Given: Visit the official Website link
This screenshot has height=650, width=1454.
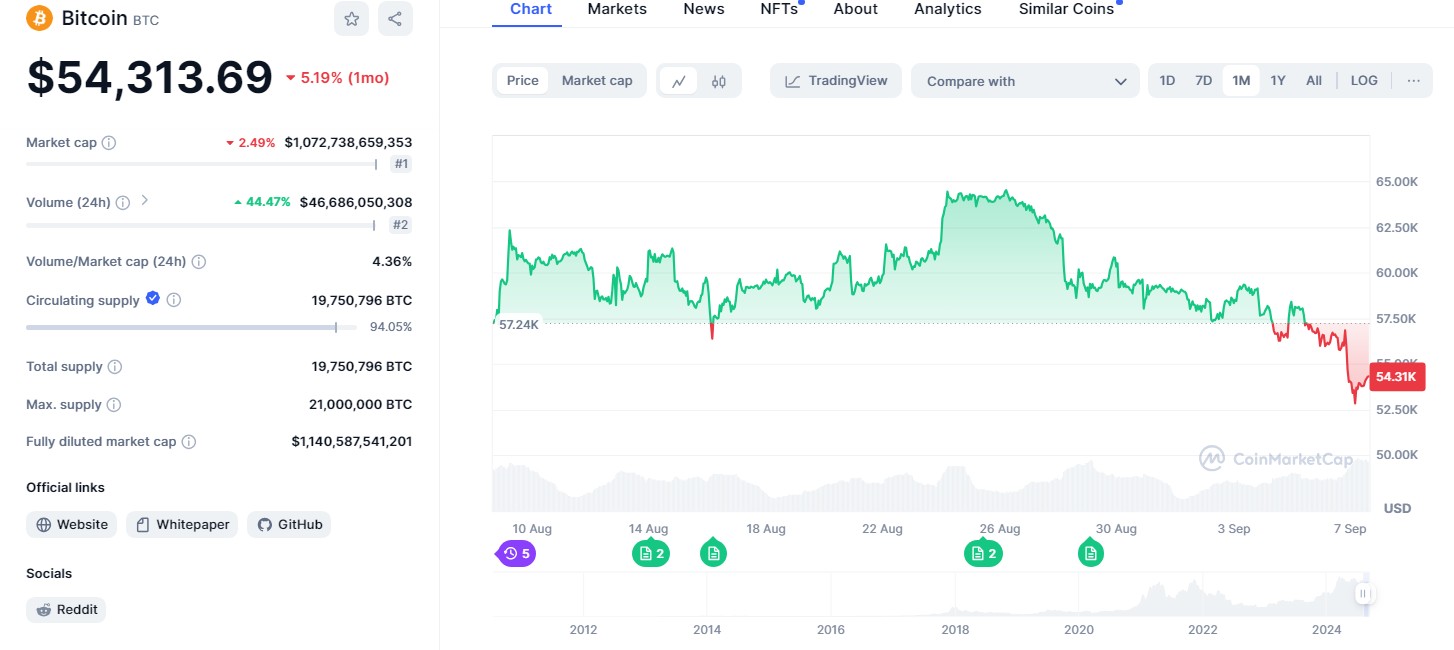Looking at the screenshot, I should click(71, 524).
